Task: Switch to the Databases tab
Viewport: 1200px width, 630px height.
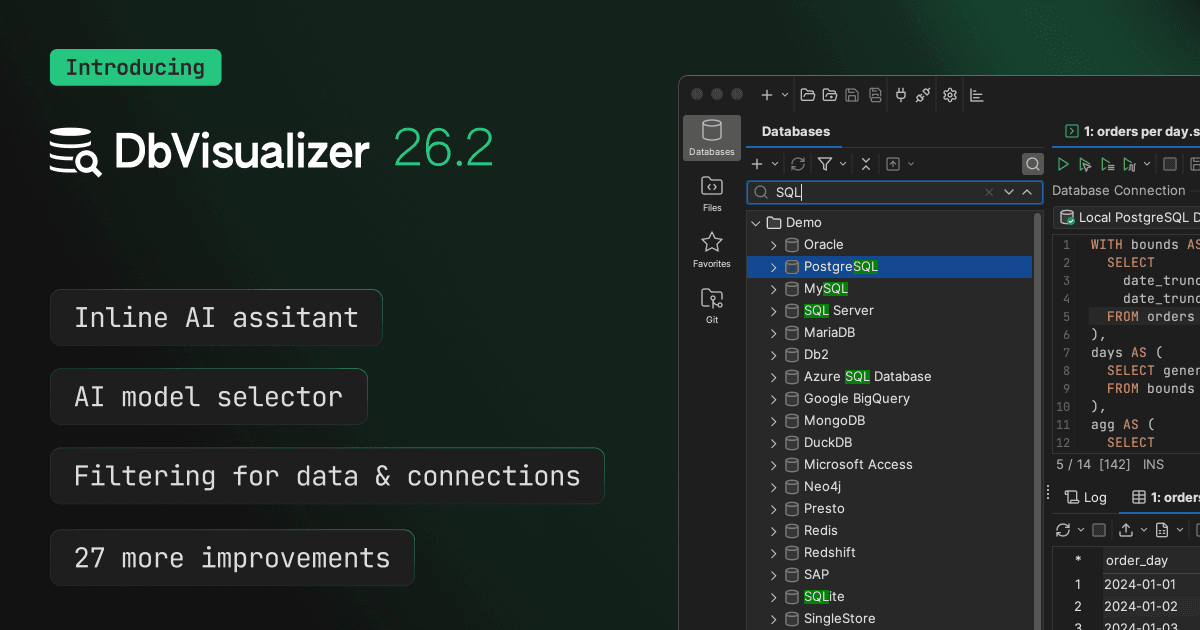Action: [796, 131]
